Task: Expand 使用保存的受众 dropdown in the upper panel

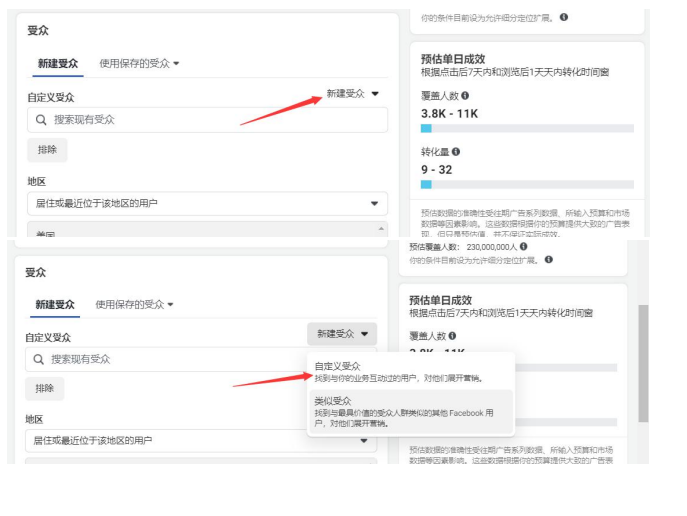Action: pyautogui.click(x=139, y=63)
